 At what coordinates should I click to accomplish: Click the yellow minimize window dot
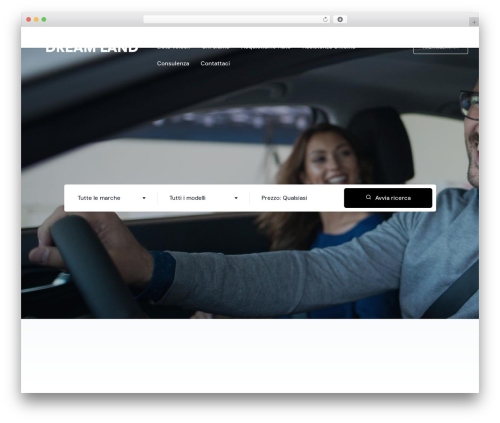pyautogui.click(x=36, y=20)
